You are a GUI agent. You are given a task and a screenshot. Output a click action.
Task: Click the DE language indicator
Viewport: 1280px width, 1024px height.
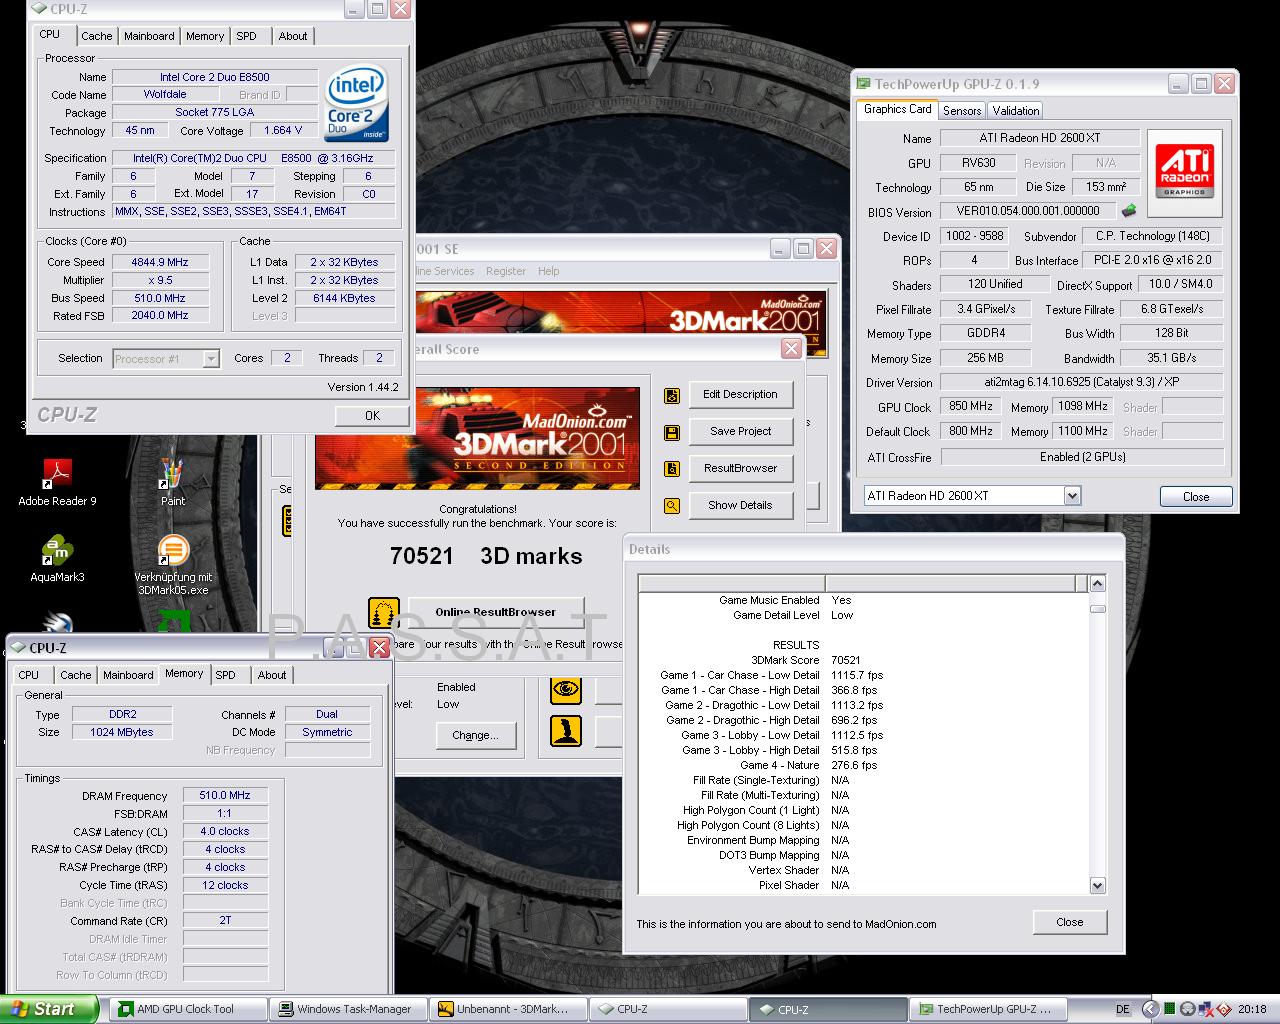click(1123, 1009)
